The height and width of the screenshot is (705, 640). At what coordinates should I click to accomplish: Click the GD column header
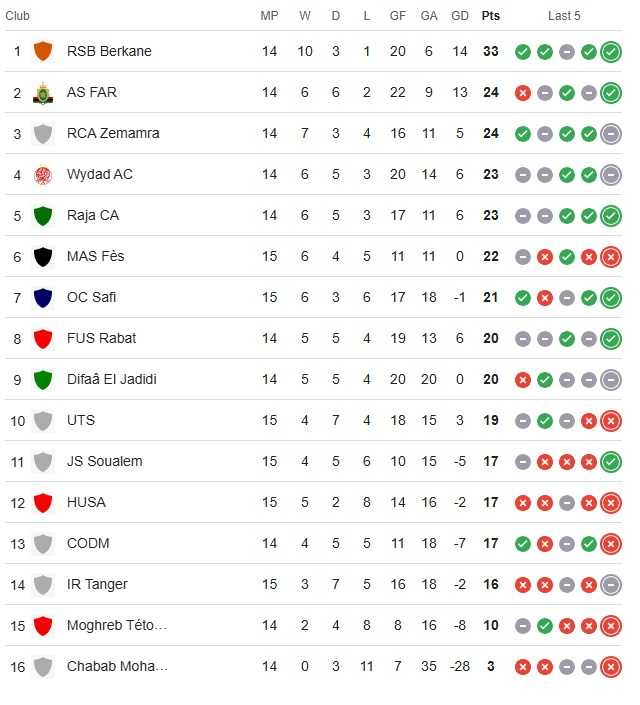pyautogui.click(x=460, y=16)
